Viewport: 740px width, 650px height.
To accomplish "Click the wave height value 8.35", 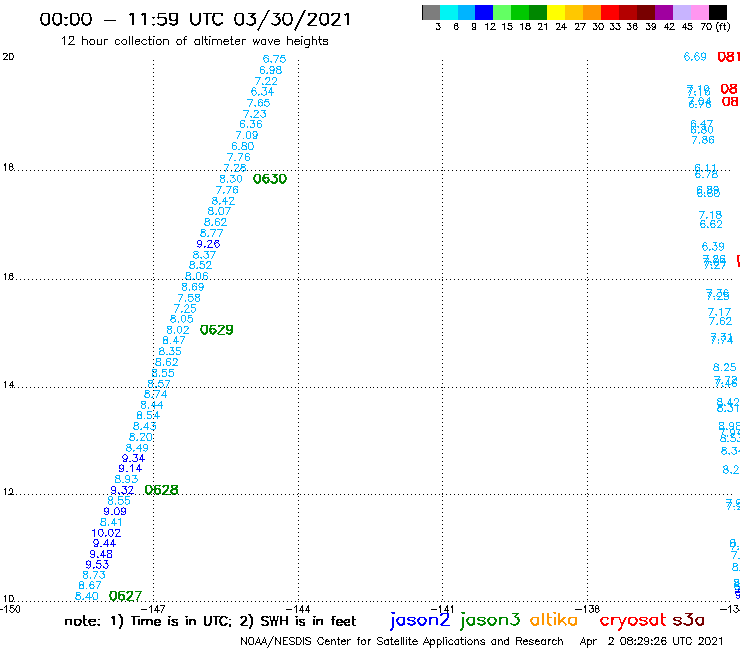I will click(170, 351).
